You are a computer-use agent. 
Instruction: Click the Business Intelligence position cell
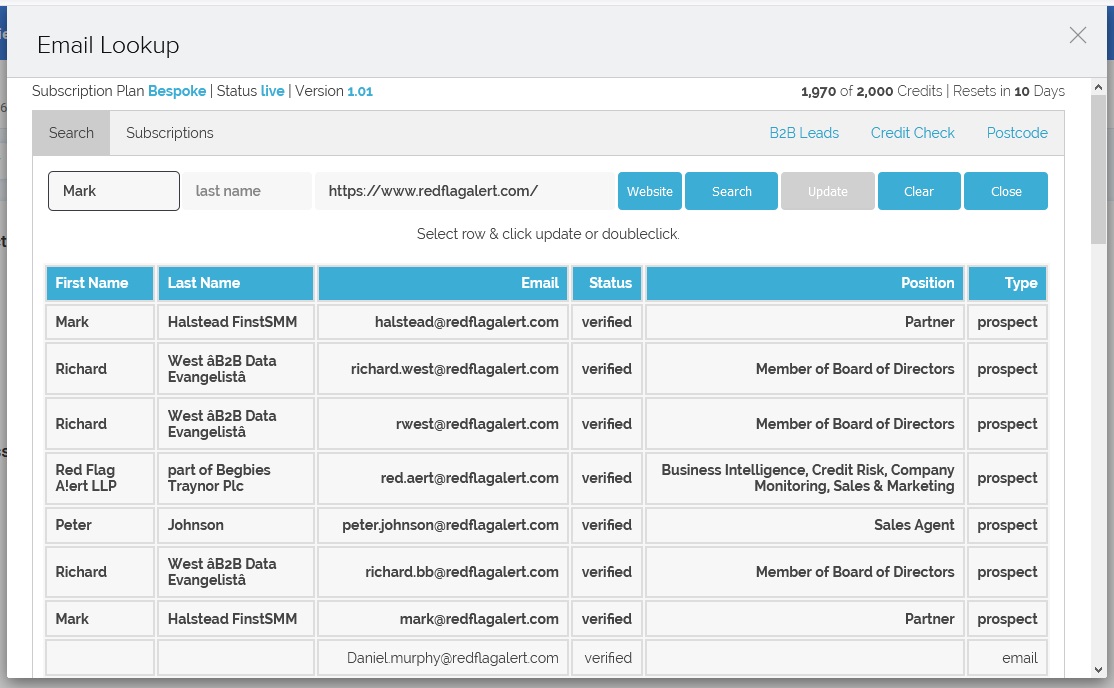805,478
